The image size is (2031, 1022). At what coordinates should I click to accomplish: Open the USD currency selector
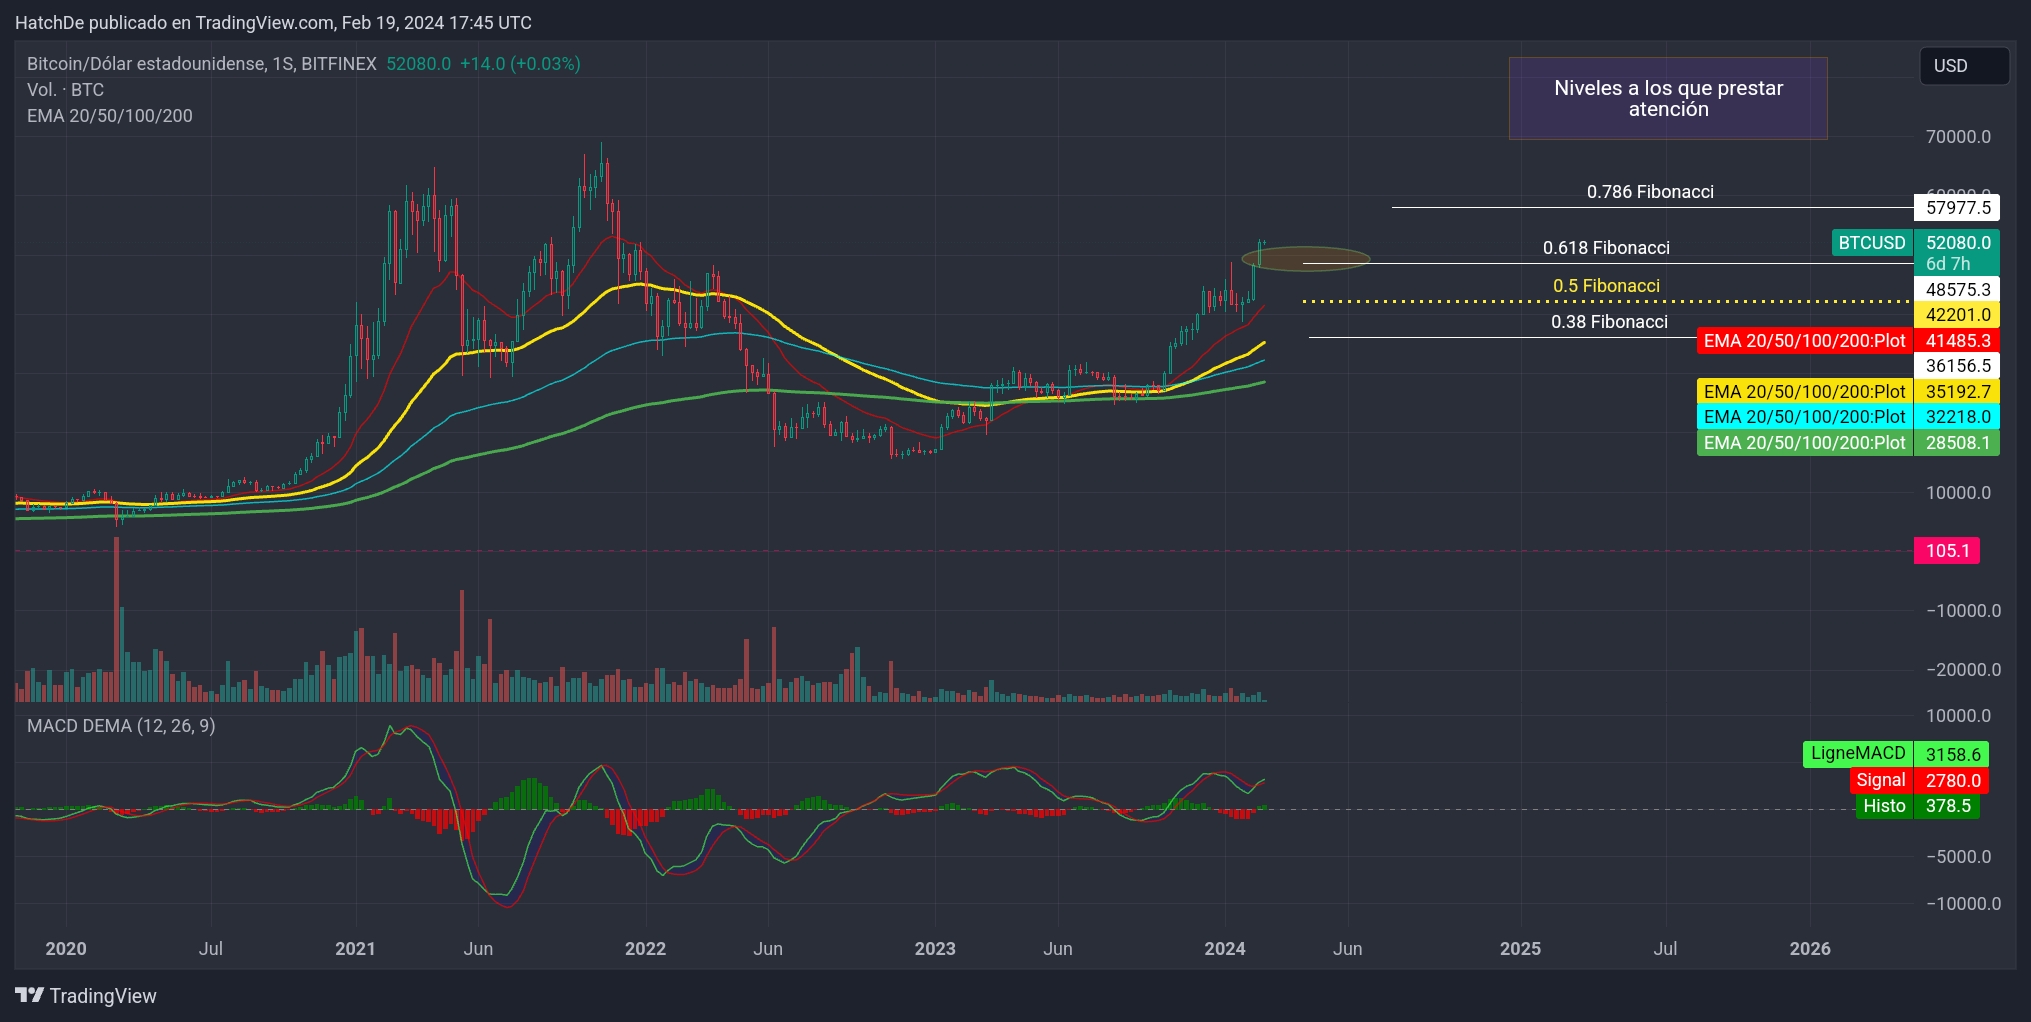click(x=1964, y=66)
